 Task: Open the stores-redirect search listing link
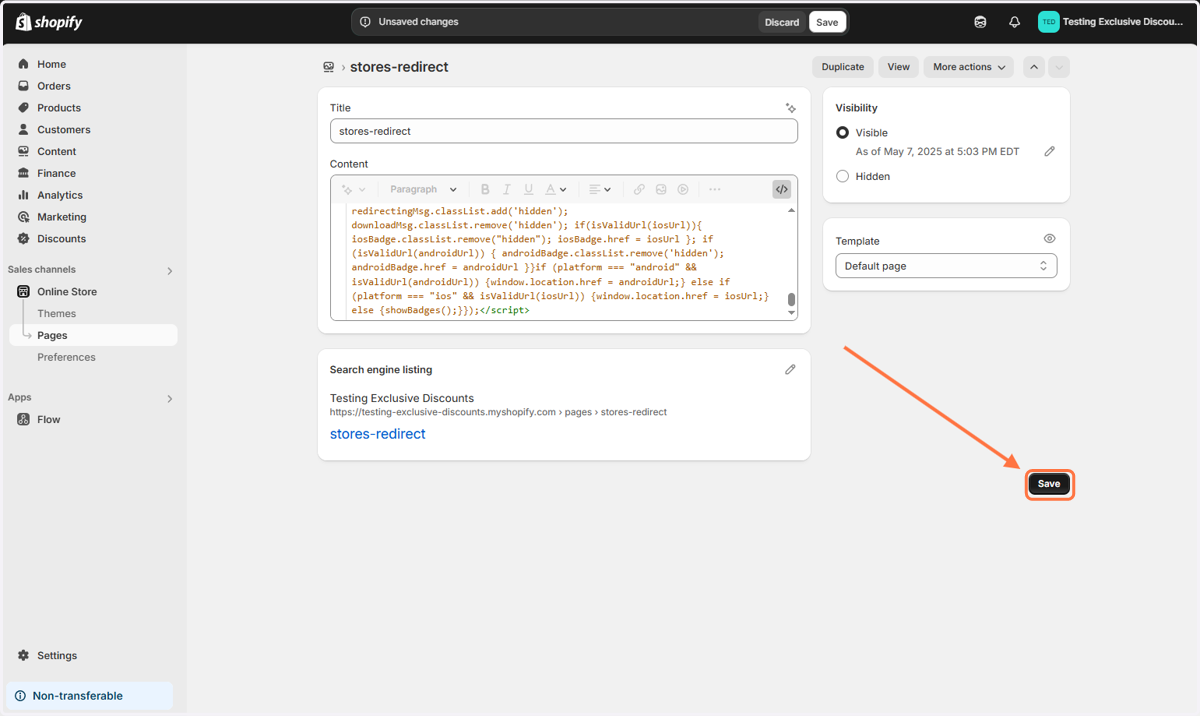(x=378, y=434)
